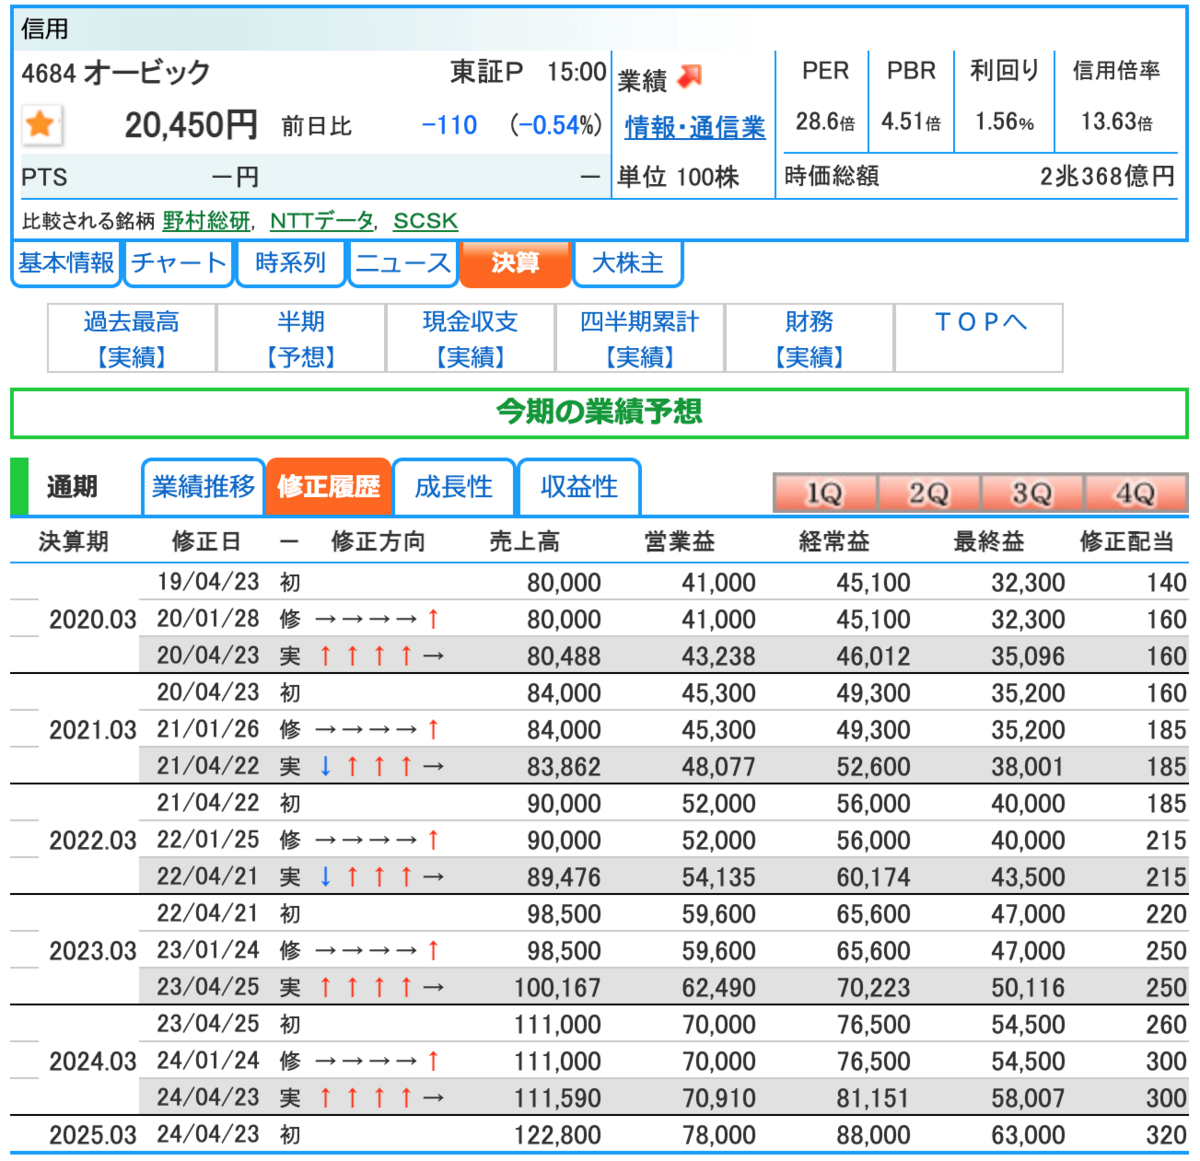Click the 時価総額 value 2兆368億円
1200x1161 pixels.
point(1107,177)
